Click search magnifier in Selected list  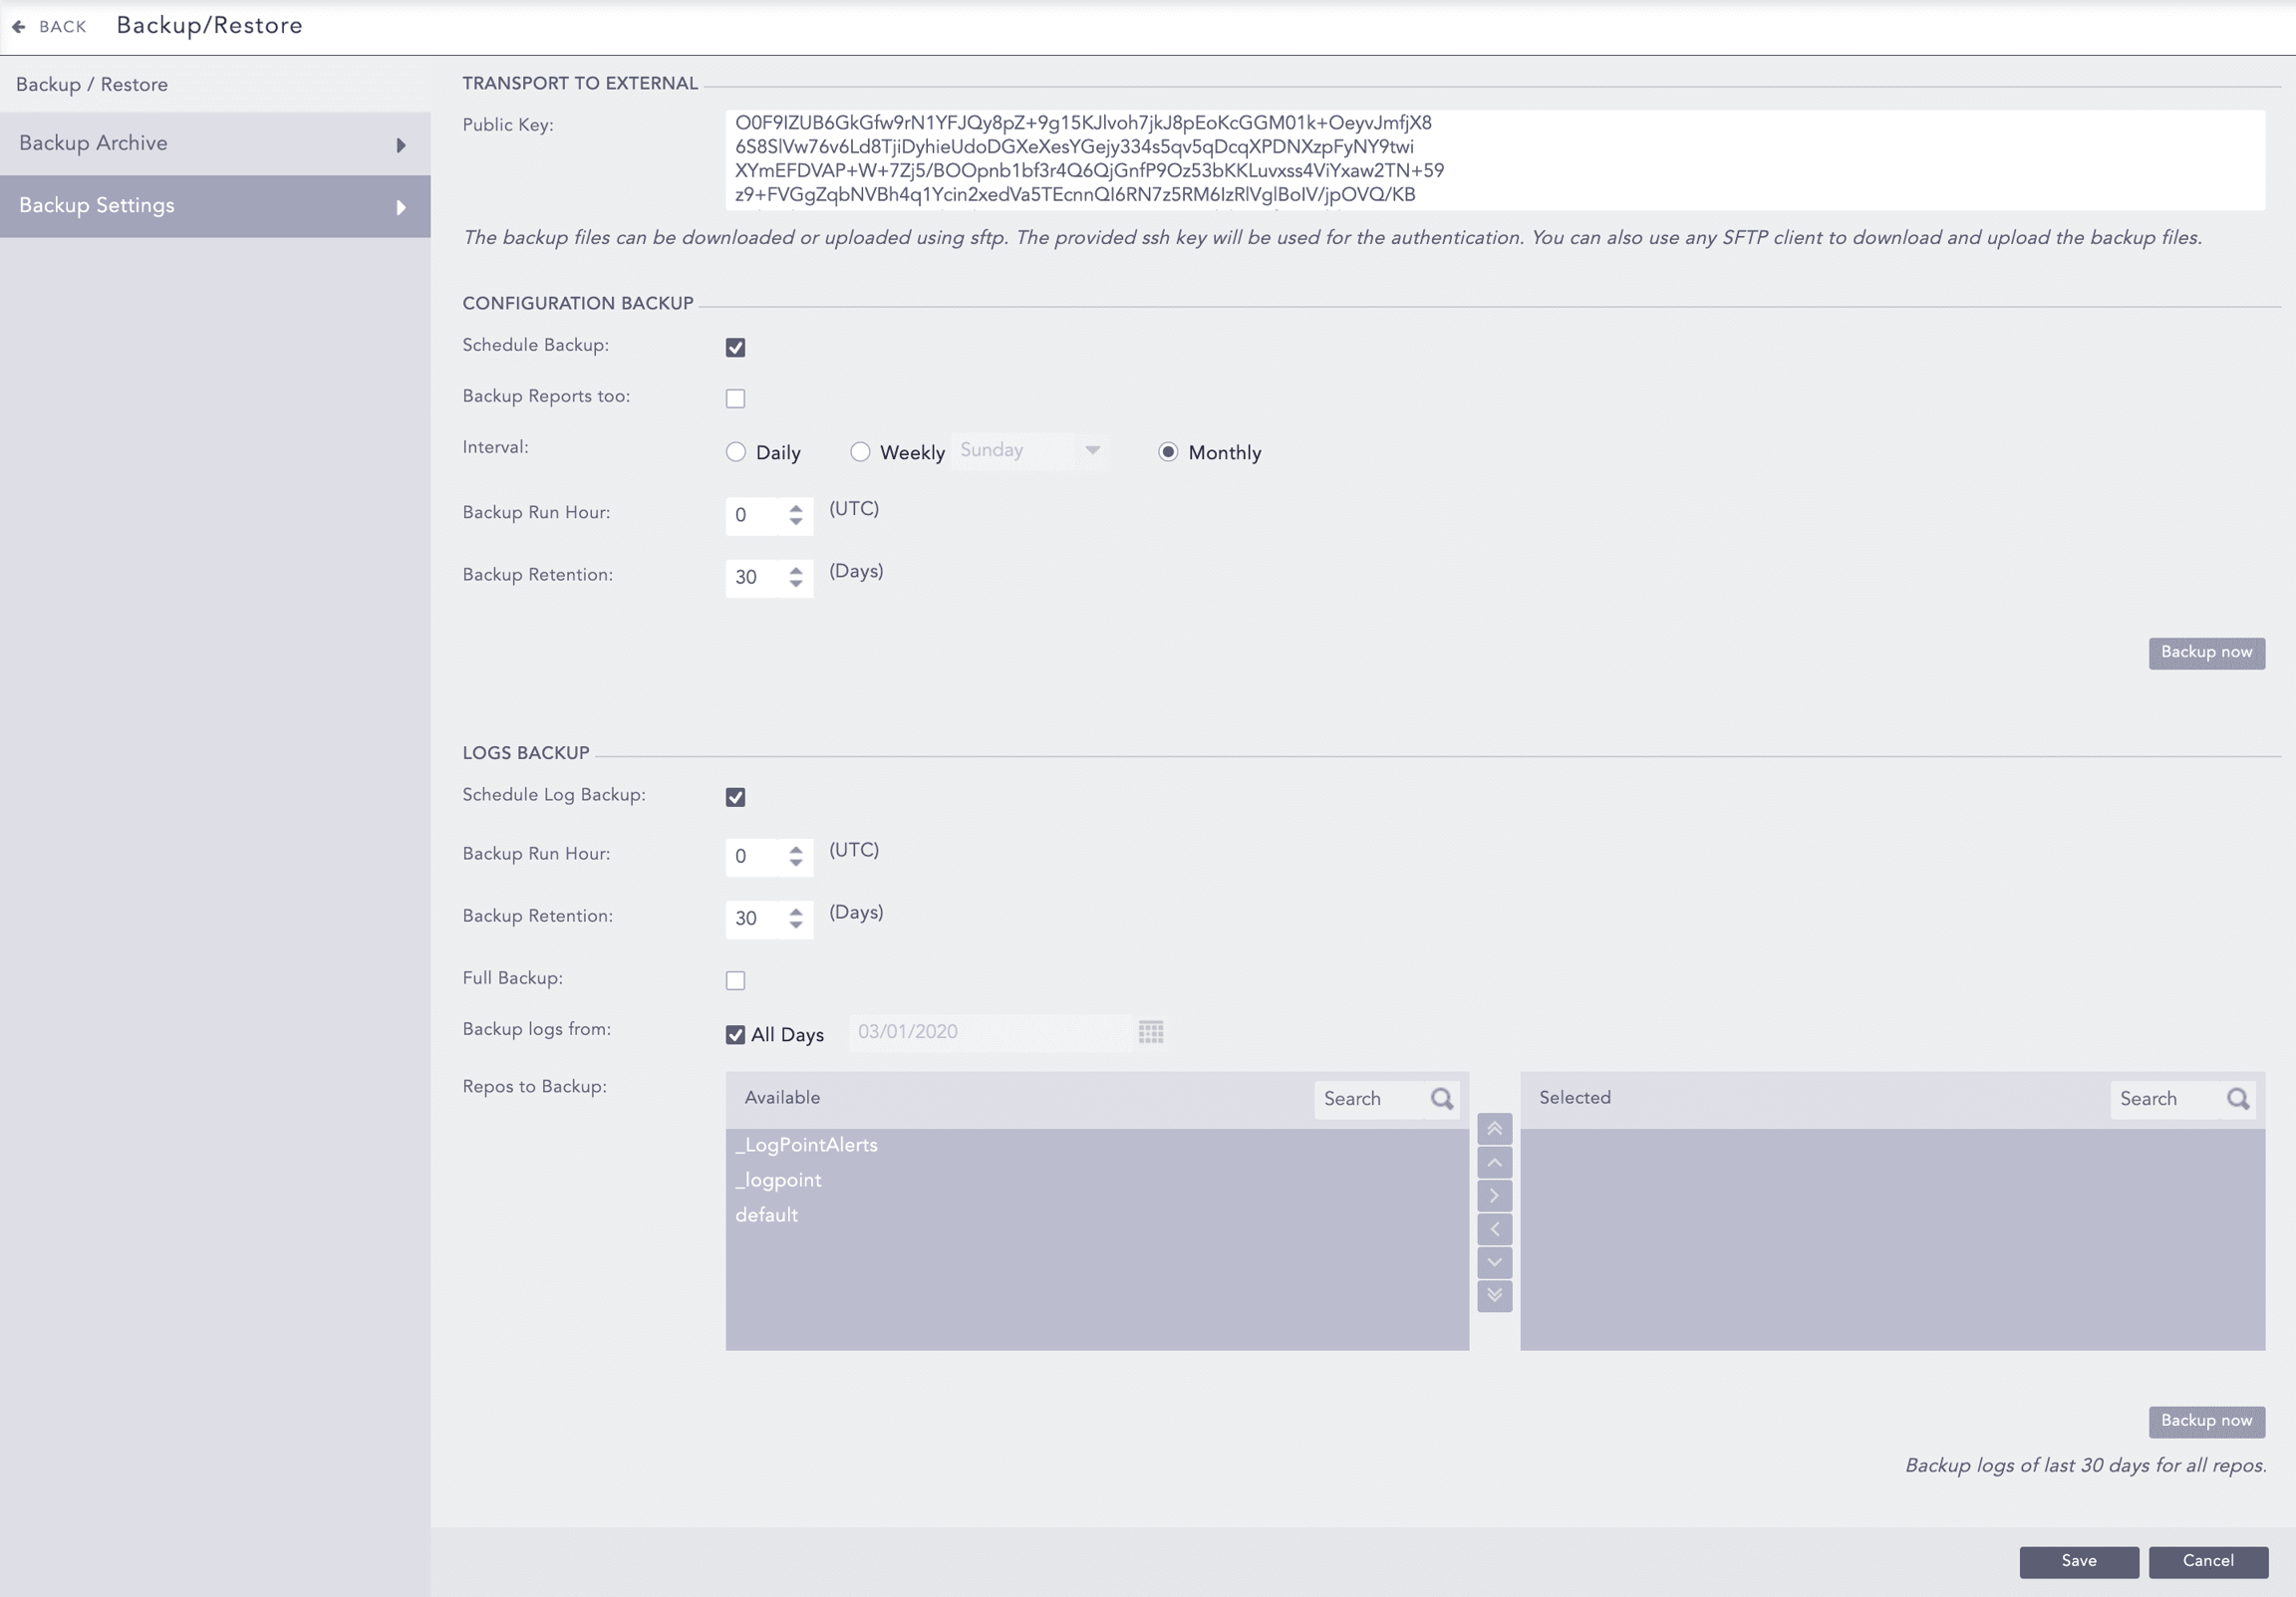[x=2238, y=1099]
